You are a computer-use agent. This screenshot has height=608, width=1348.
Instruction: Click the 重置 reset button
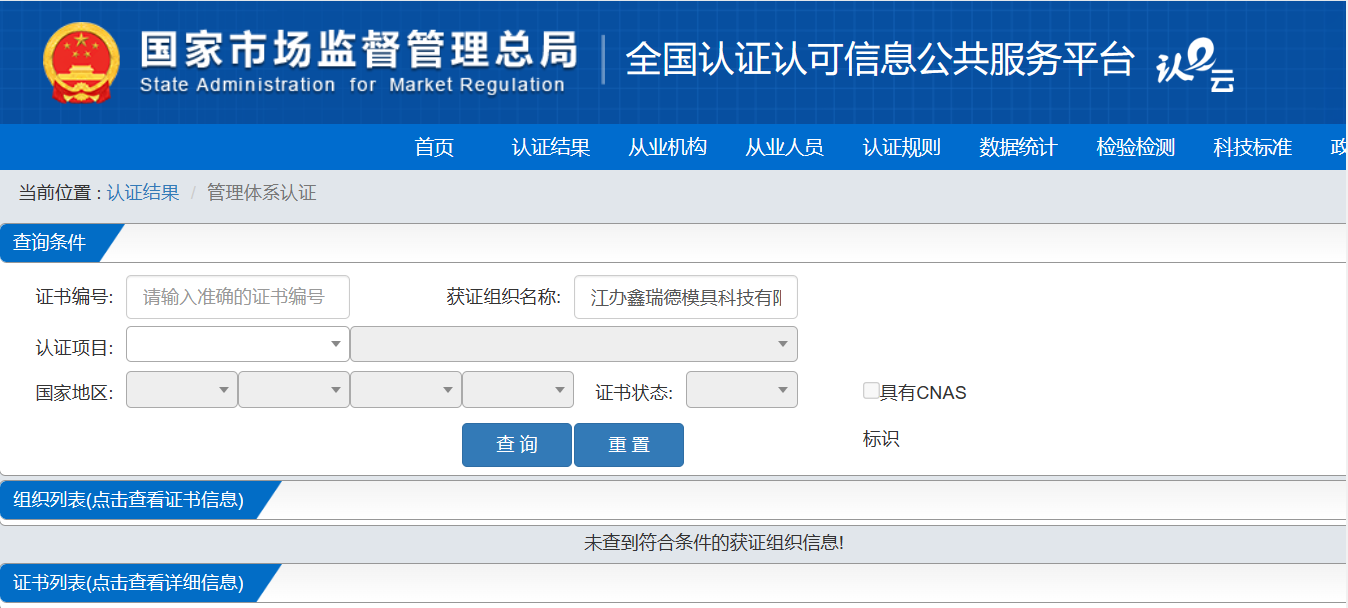coord(629,445)
